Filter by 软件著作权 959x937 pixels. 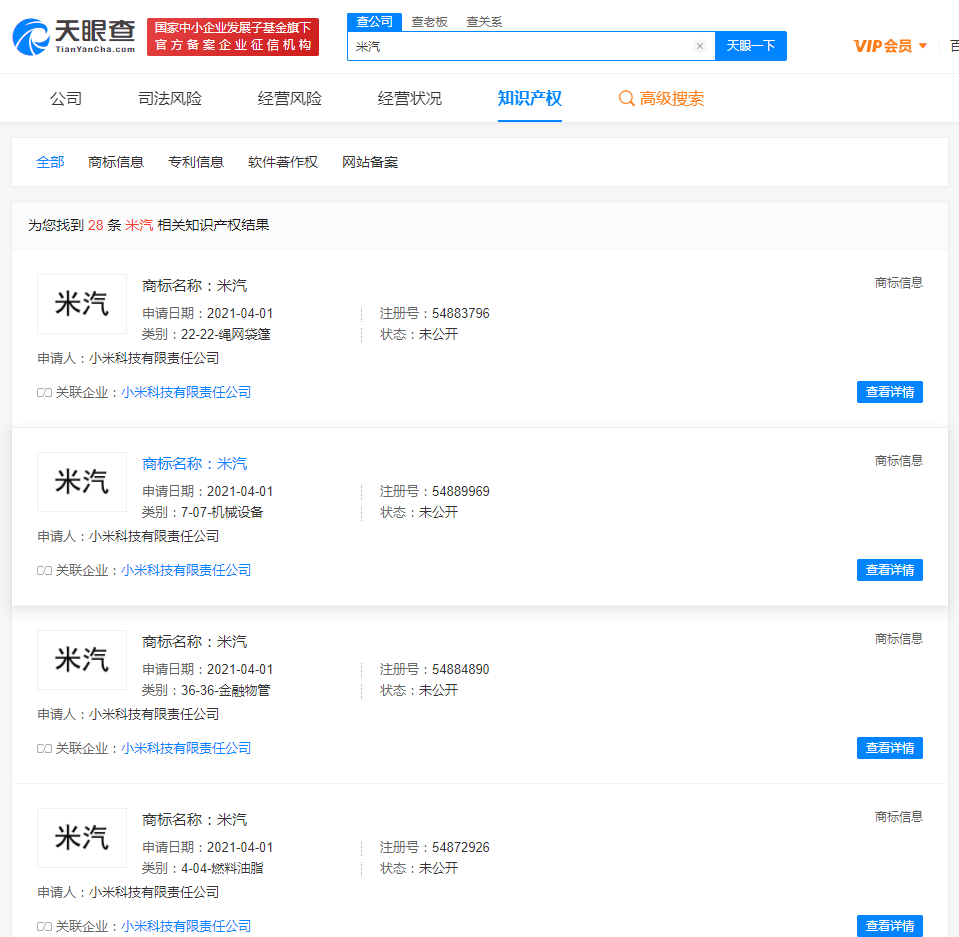coord(283,162)
